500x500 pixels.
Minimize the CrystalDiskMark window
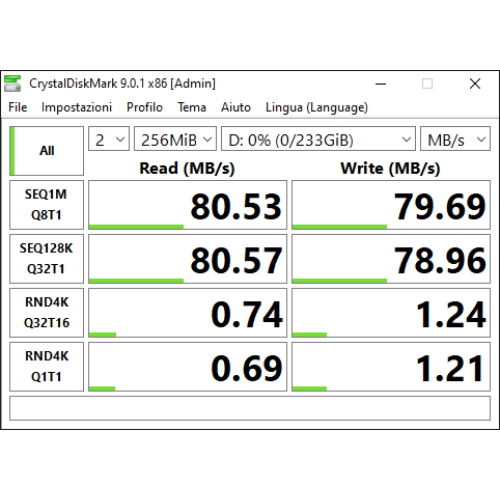[x=381, y=84]
